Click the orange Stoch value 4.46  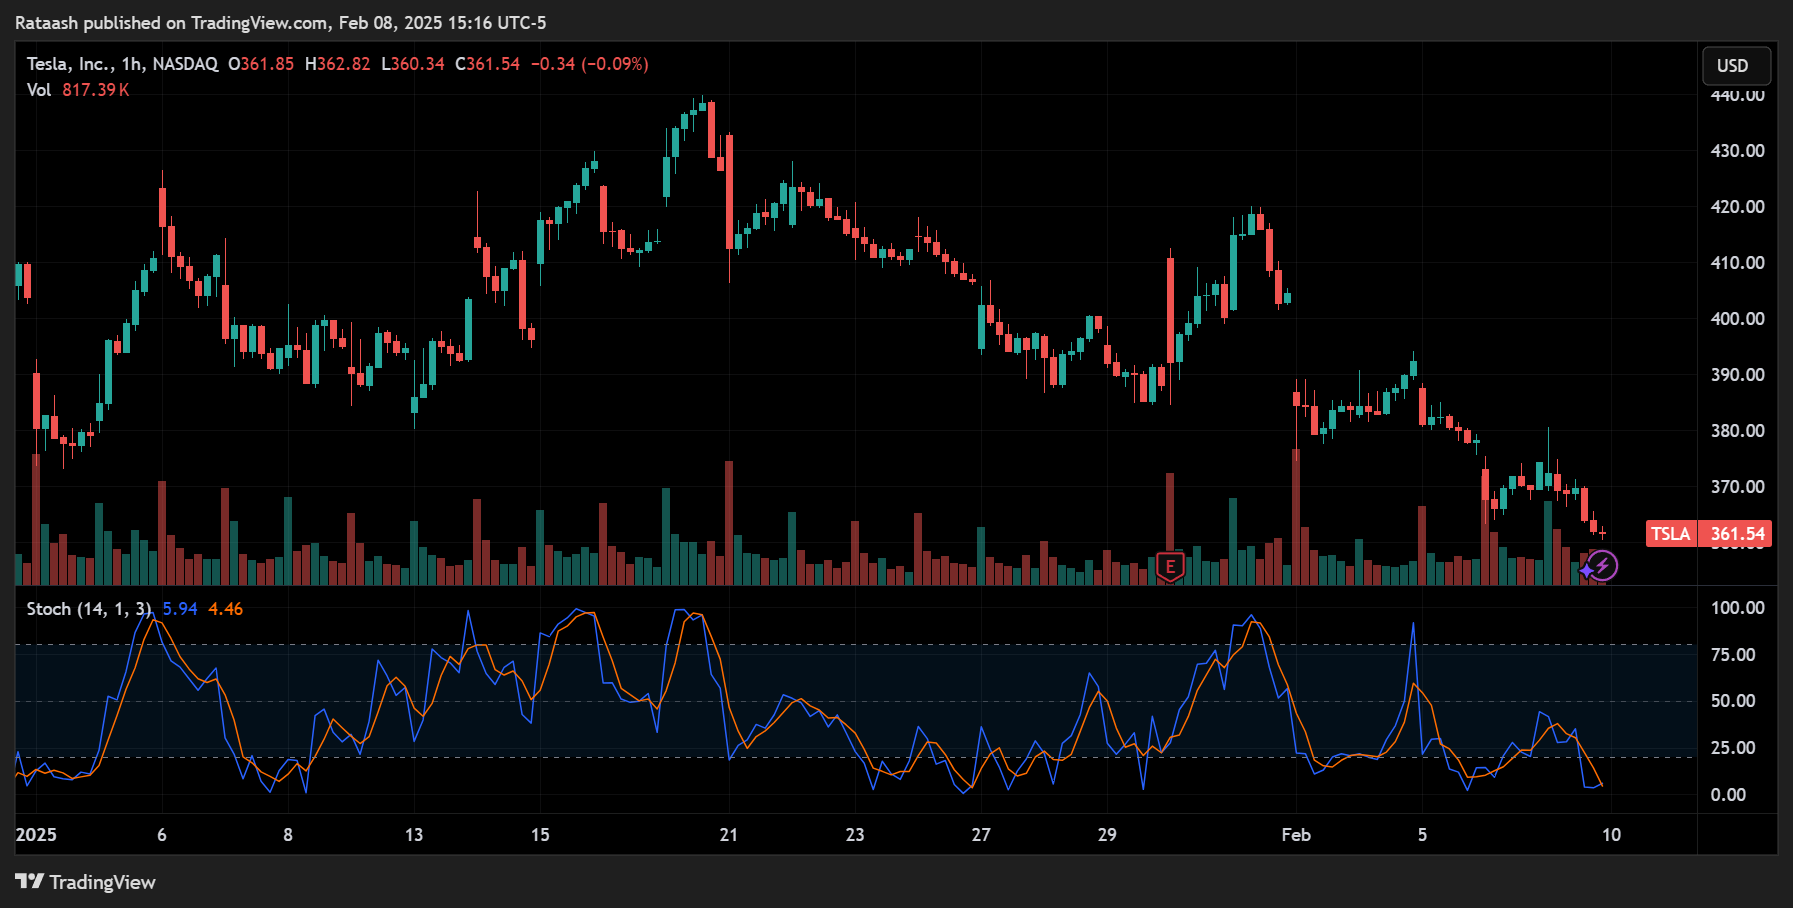tap(225, 609)
